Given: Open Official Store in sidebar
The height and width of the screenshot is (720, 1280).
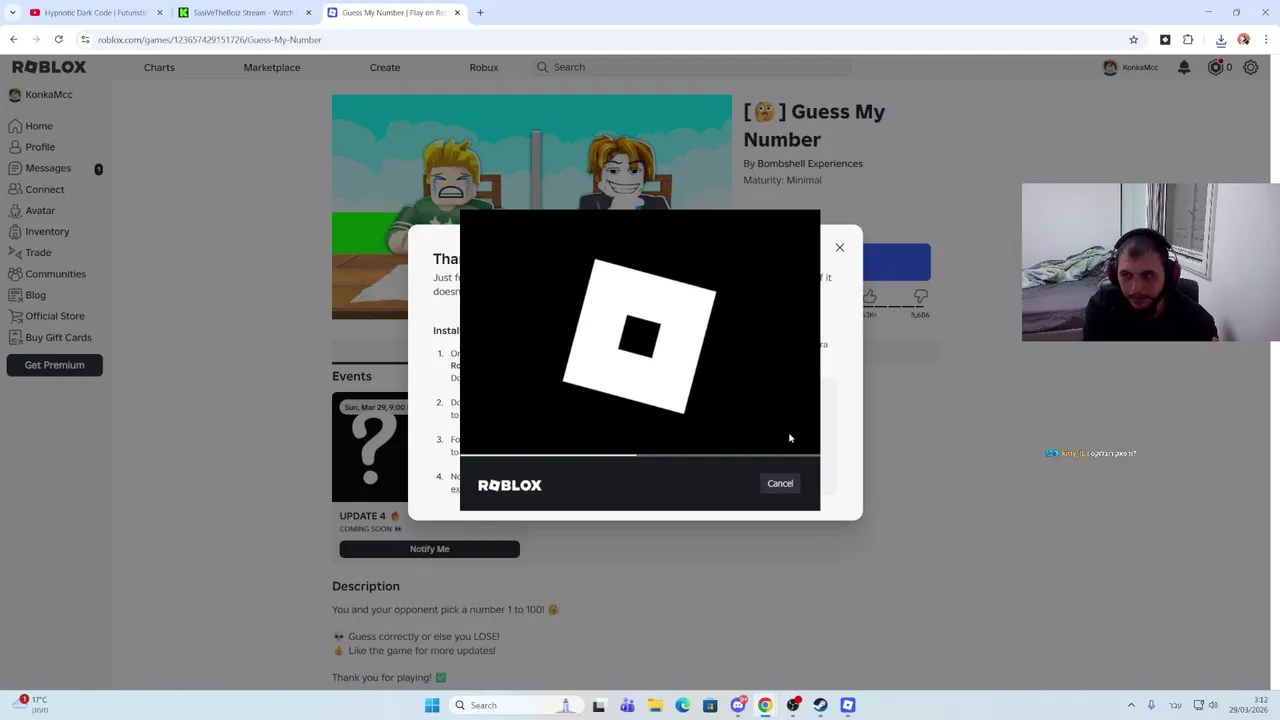Looking at the screenshot, I should pyautogui.click(x=55, y=316).
